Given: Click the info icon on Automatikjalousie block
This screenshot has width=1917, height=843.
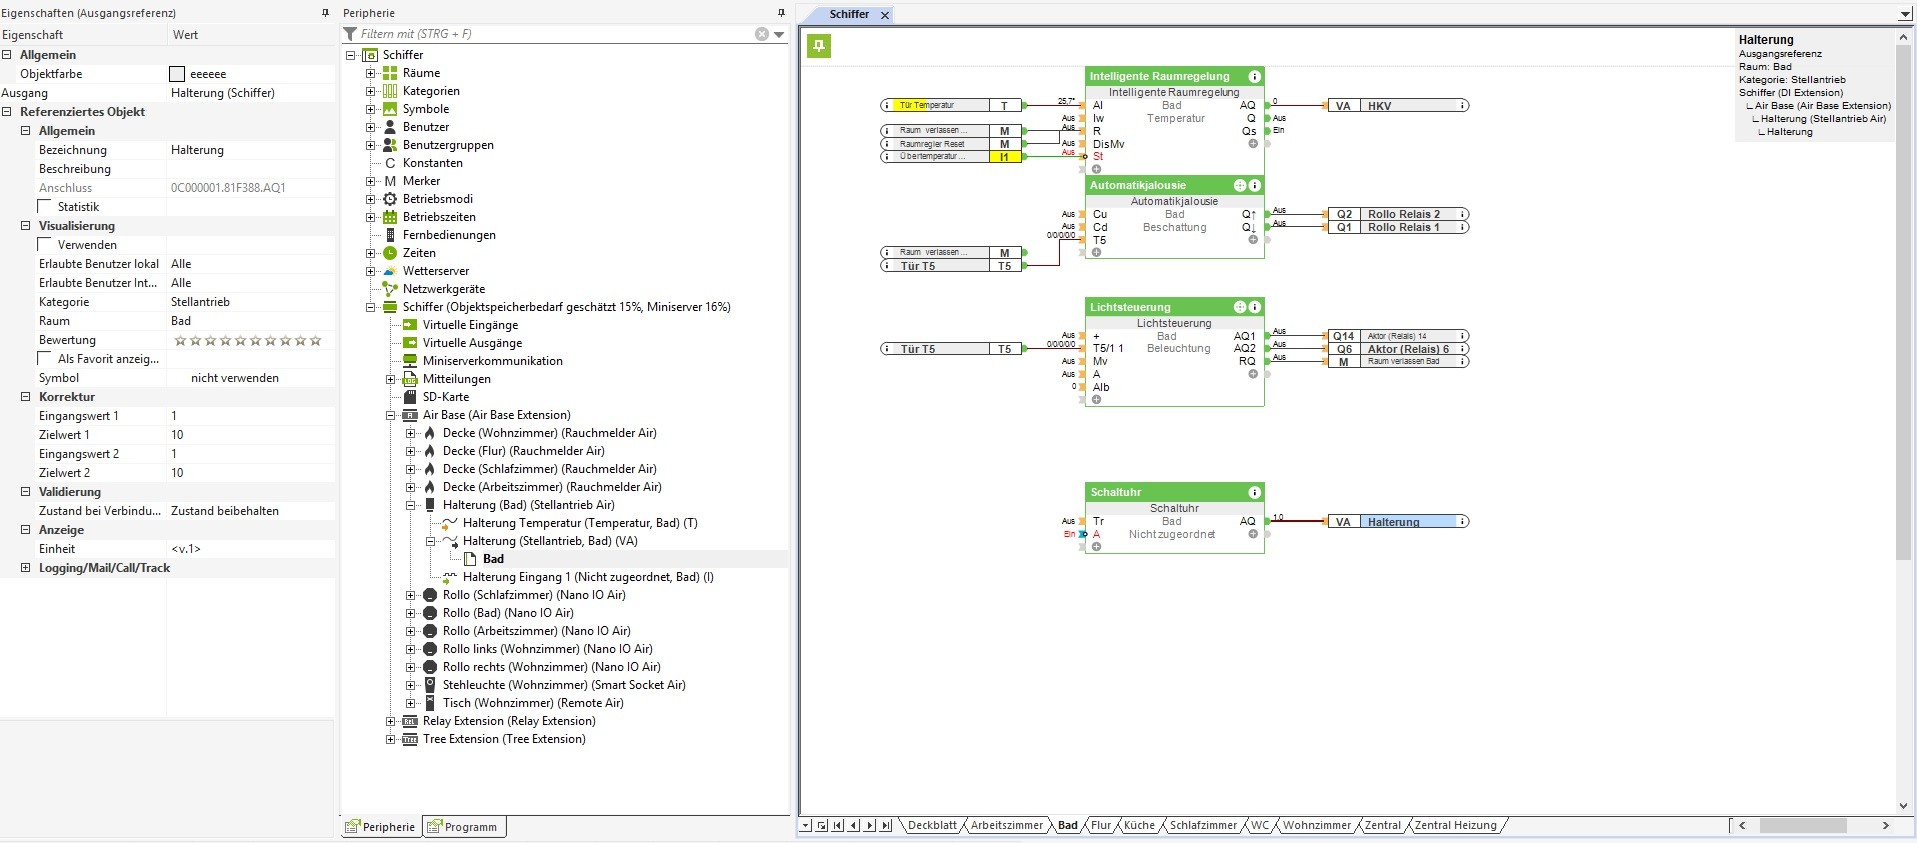Looking at the screenshot, I should tap(1254, 185).
